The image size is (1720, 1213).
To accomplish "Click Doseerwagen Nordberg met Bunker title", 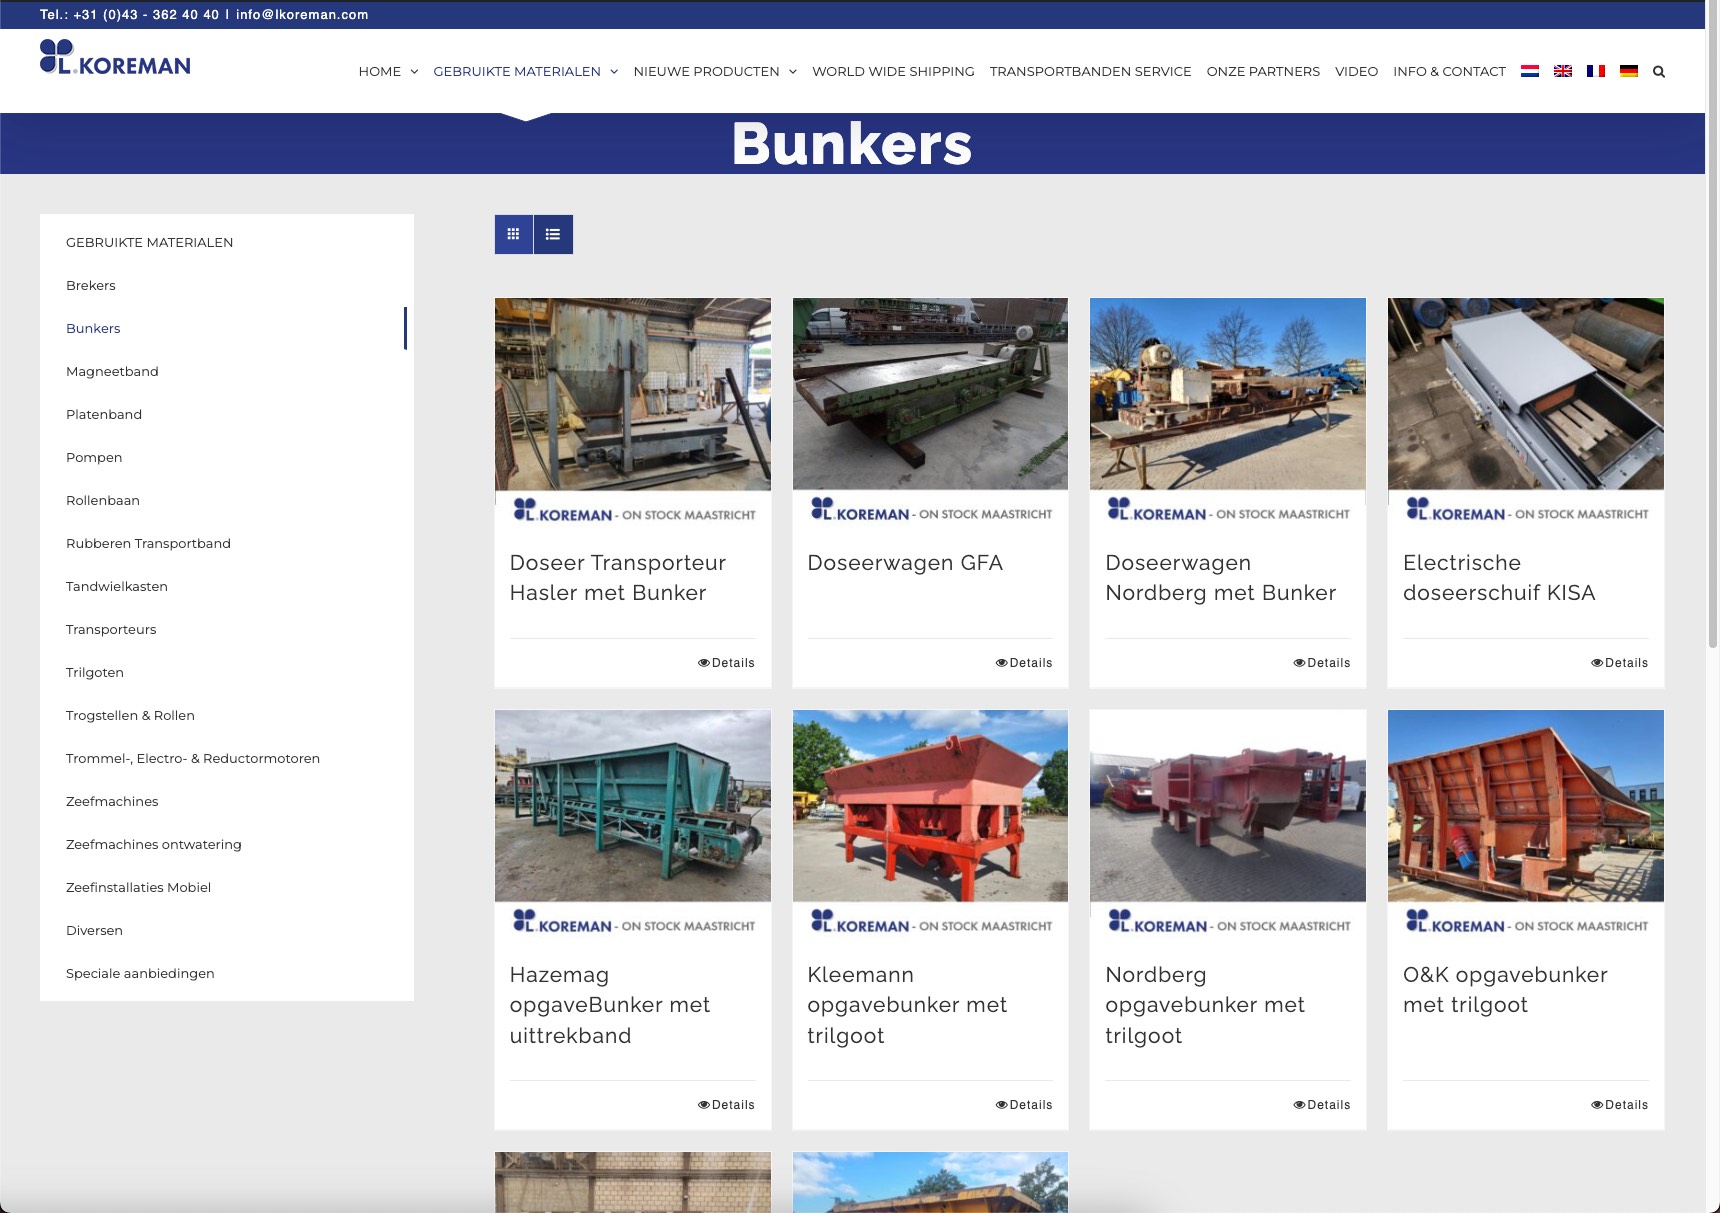I will [x=1221, y=578].
